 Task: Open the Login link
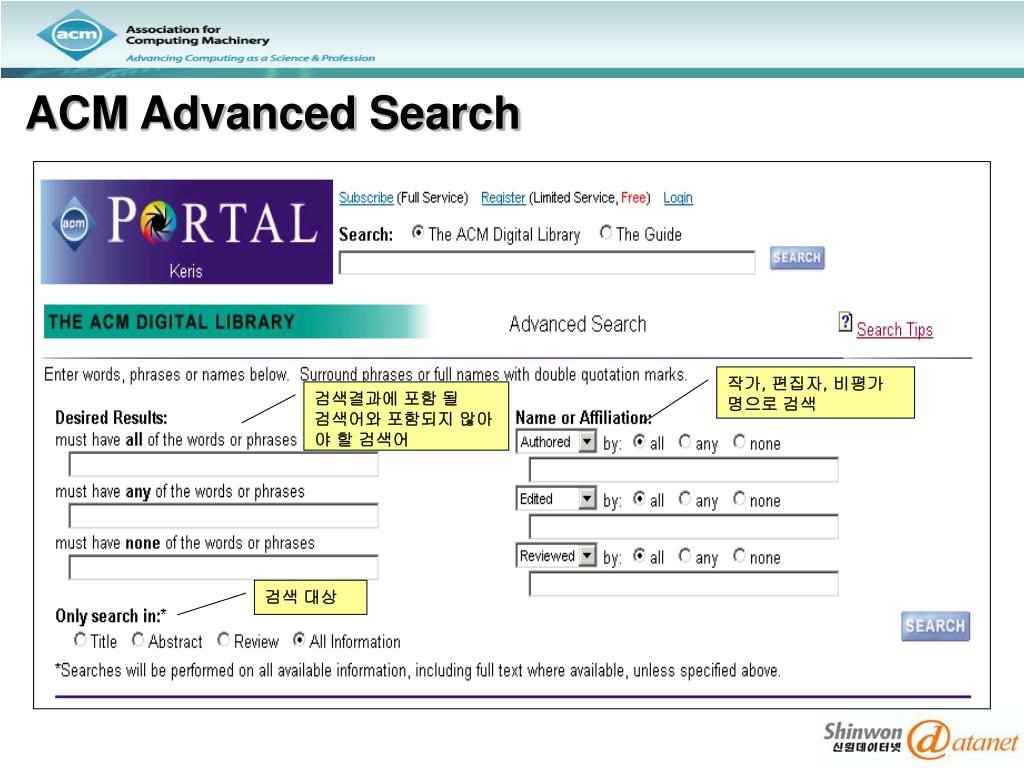coord(678,198)
